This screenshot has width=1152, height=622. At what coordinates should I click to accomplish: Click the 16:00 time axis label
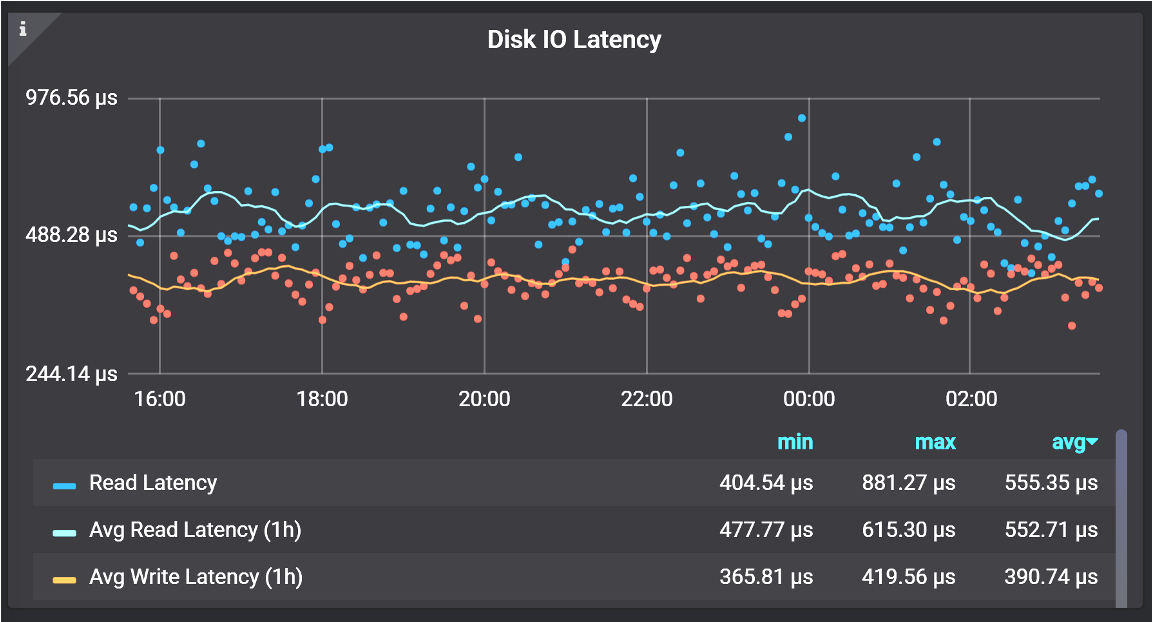[160, 399]
